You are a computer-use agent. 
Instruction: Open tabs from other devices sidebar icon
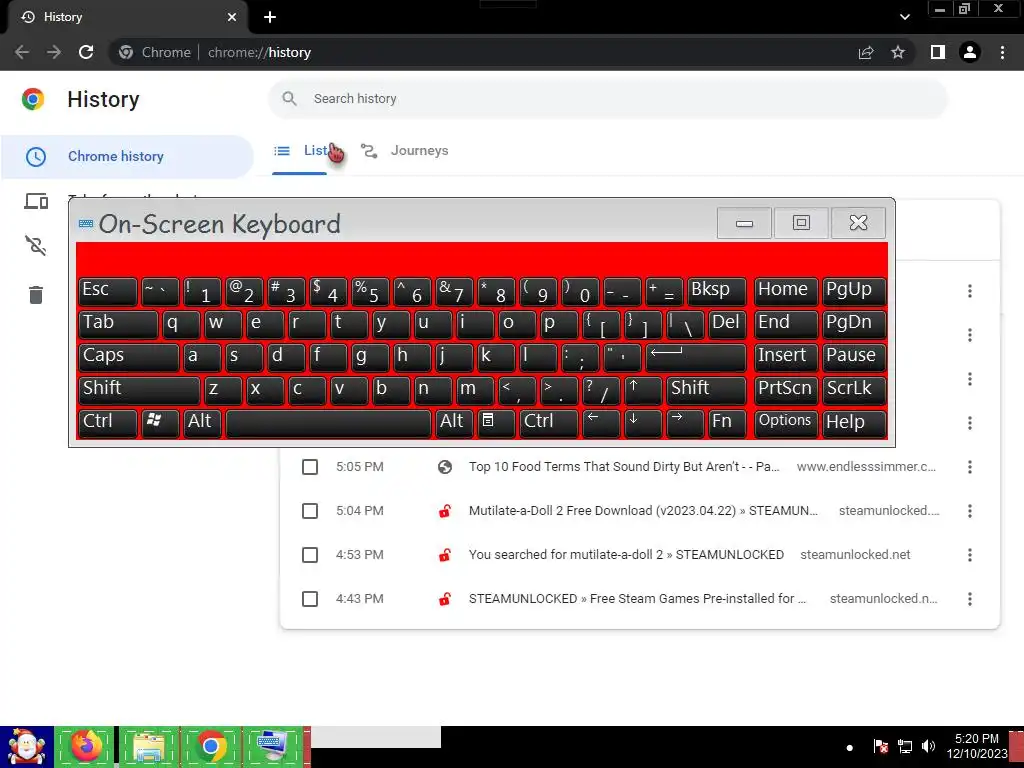36,201
